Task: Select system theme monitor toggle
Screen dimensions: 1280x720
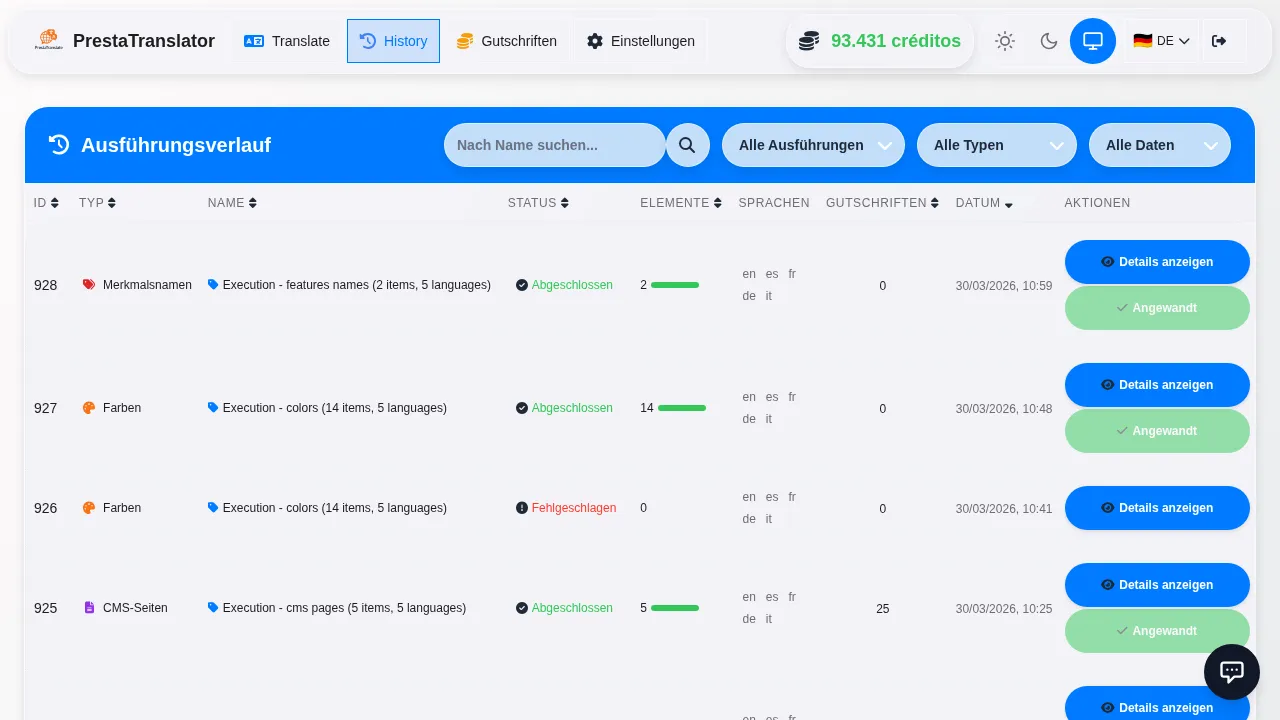Action: pos(1092,41)
